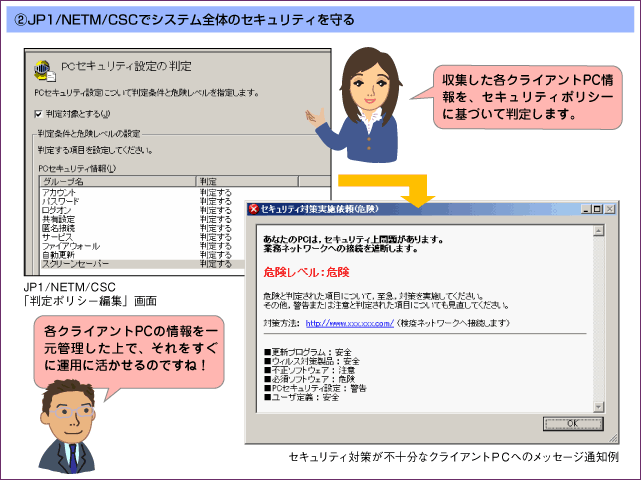The image size is (641, 480).
Task: Click the 判定する value beside アカウント
Action: (216, 192)
